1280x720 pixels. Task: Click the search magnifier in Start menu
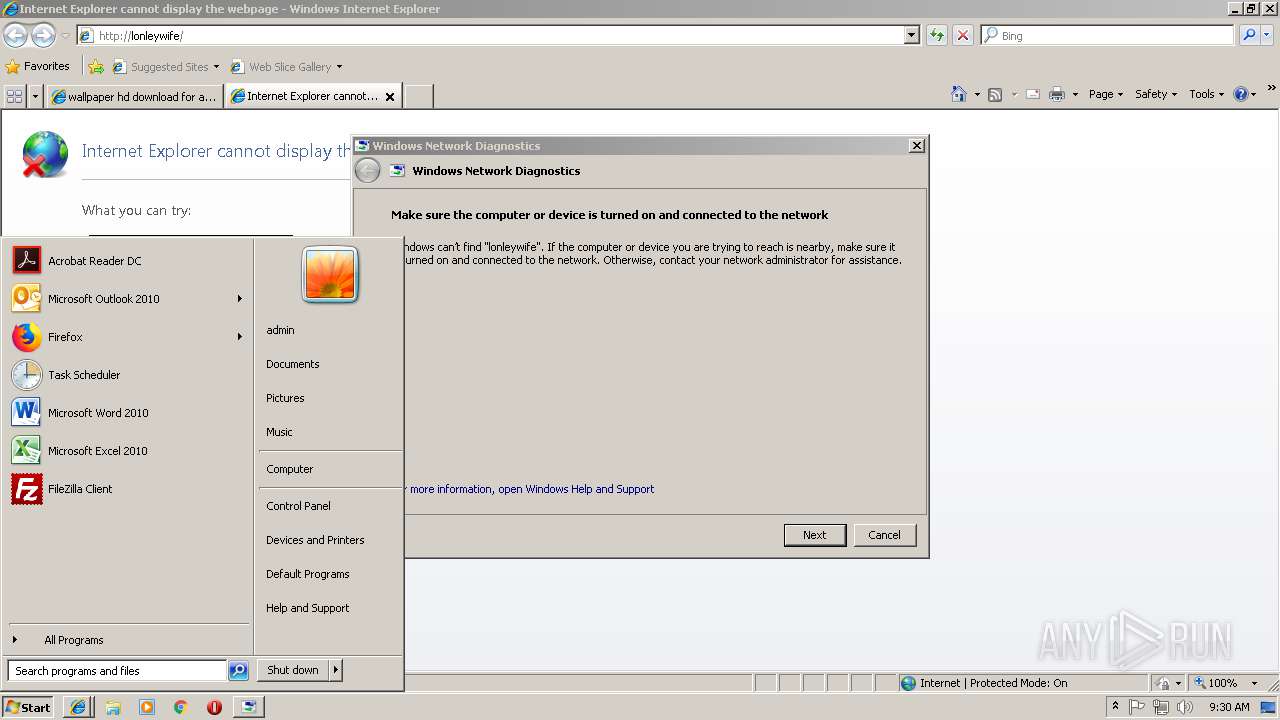(238, 671)
